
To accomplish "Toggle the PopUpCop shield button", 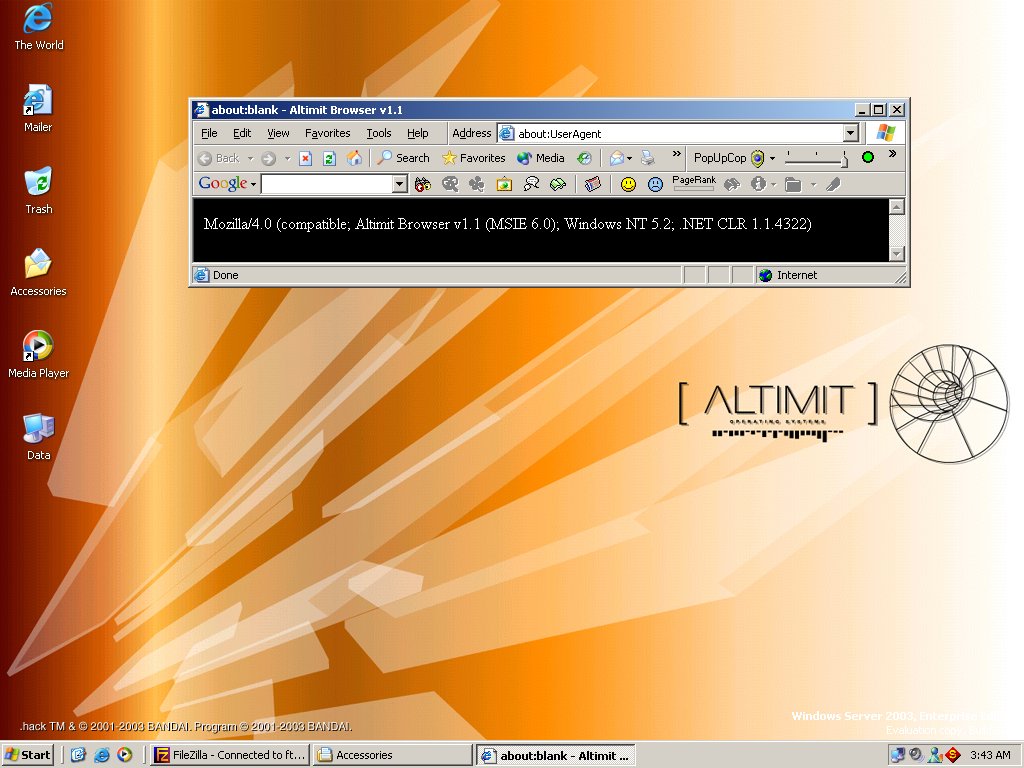I will pos(758,158).
